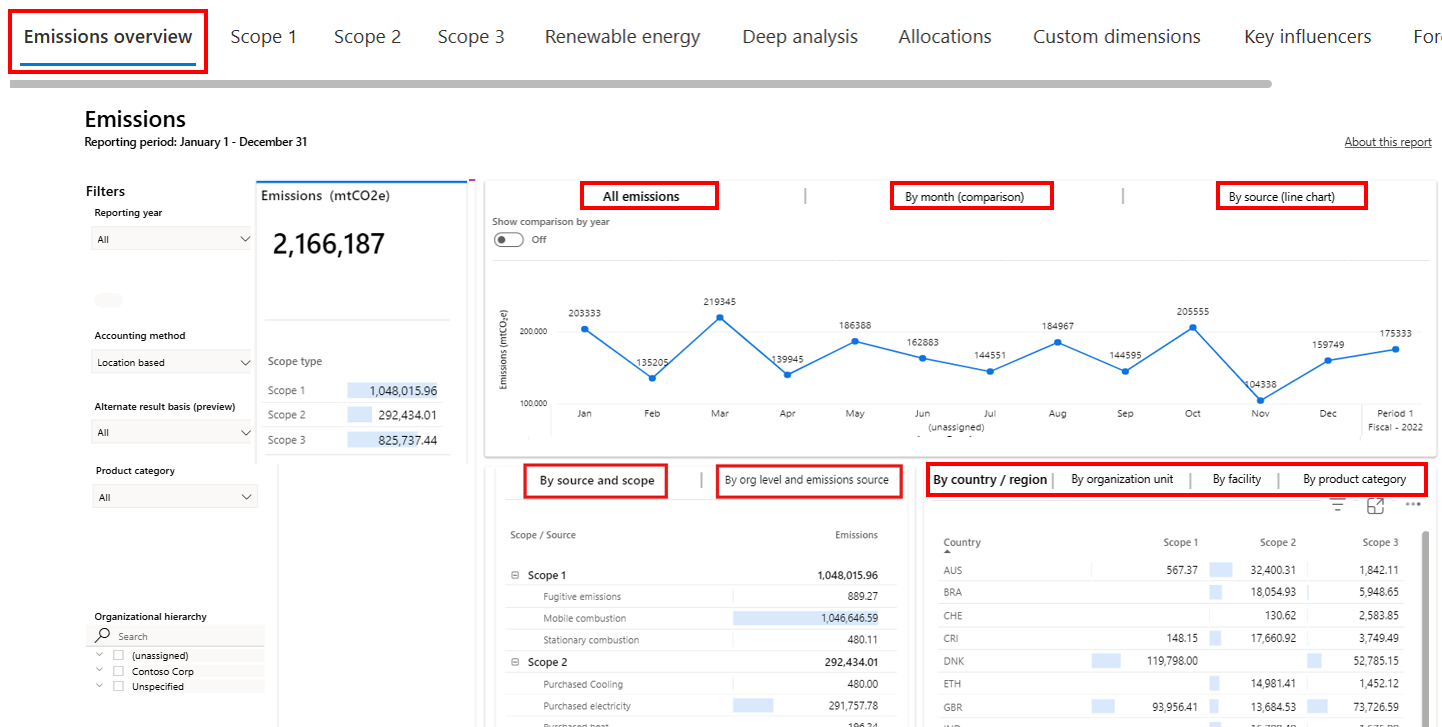Collapse the Scope 1 row in source table

click(x=515, y=575)
